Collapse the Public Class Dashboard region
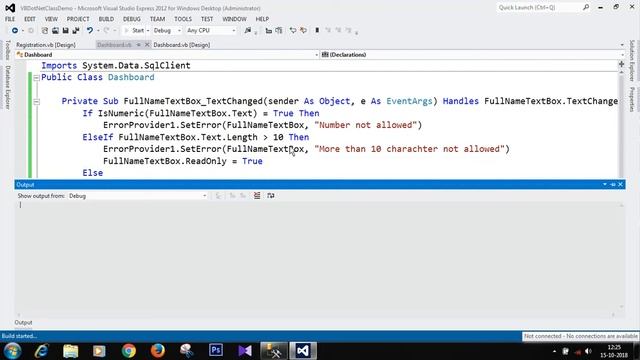Screen dimensions: 640x360 (36, 78)
